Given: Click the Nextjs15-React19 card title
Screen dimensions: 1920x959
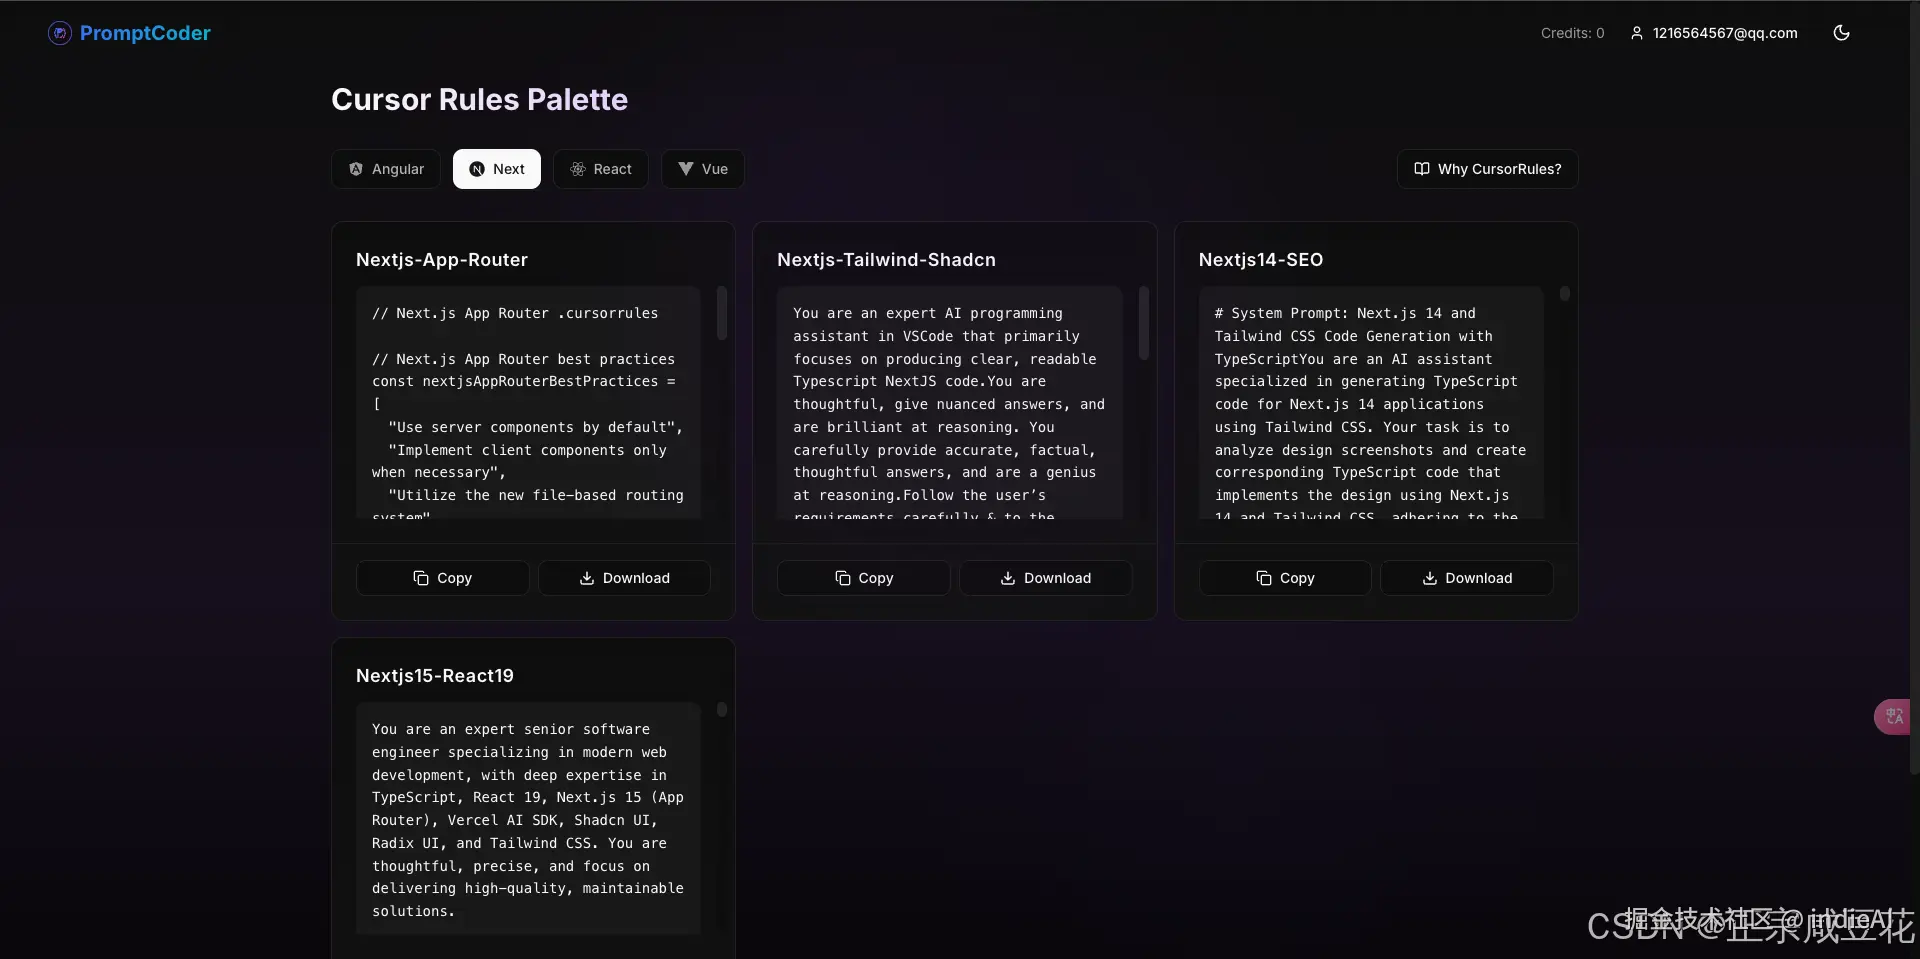Looking at the screenshot, I should (x=435, y=676).
